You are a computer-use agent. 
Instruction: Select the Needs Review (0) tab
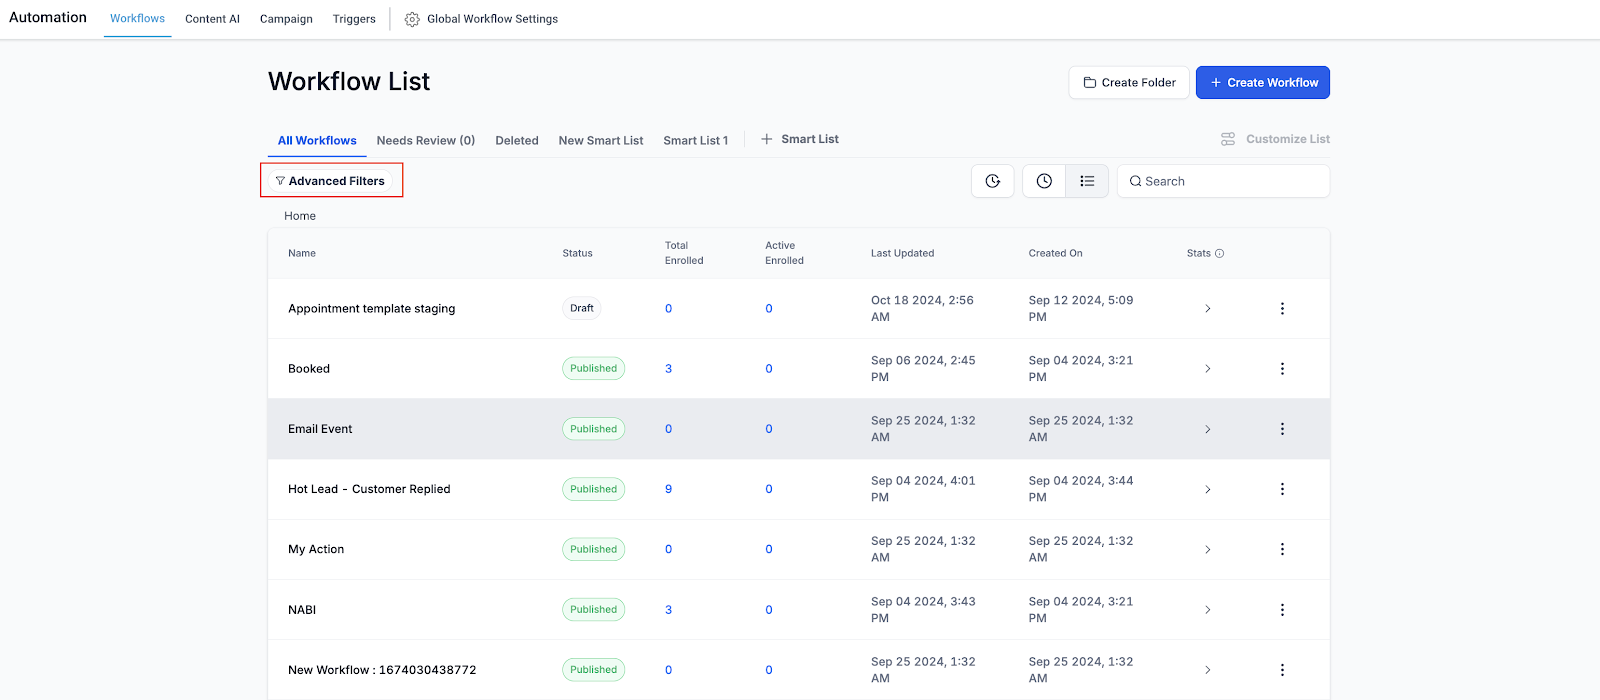426,141
